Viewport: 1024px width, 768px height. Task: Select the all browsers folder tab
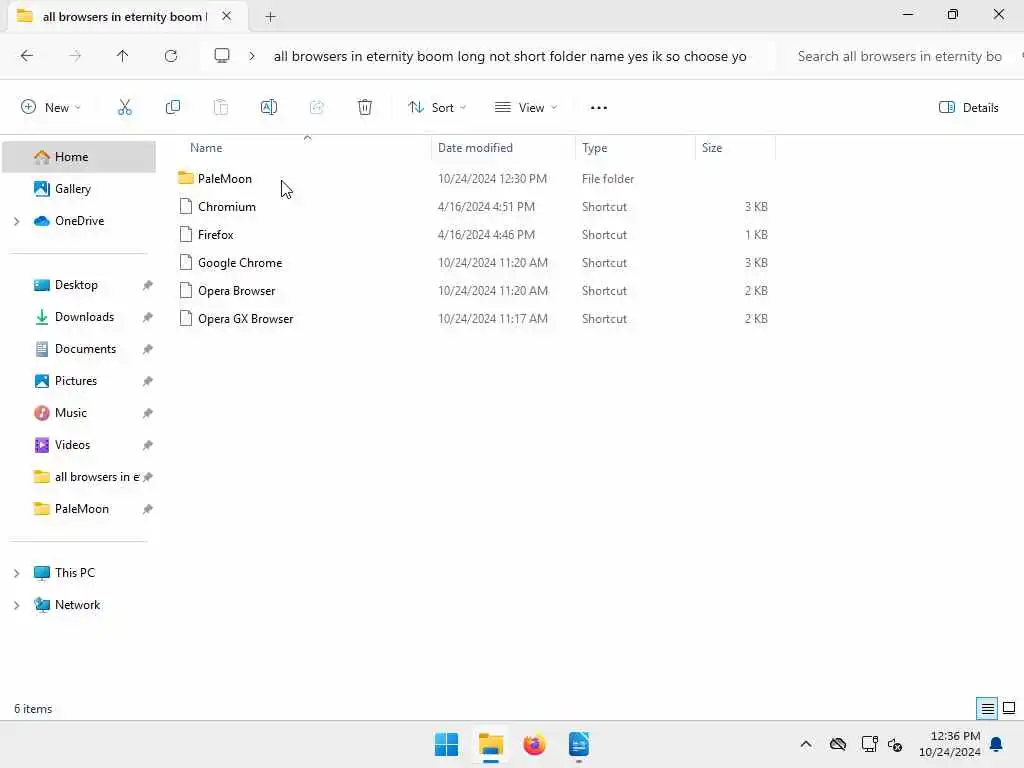[x=124, y=16]
